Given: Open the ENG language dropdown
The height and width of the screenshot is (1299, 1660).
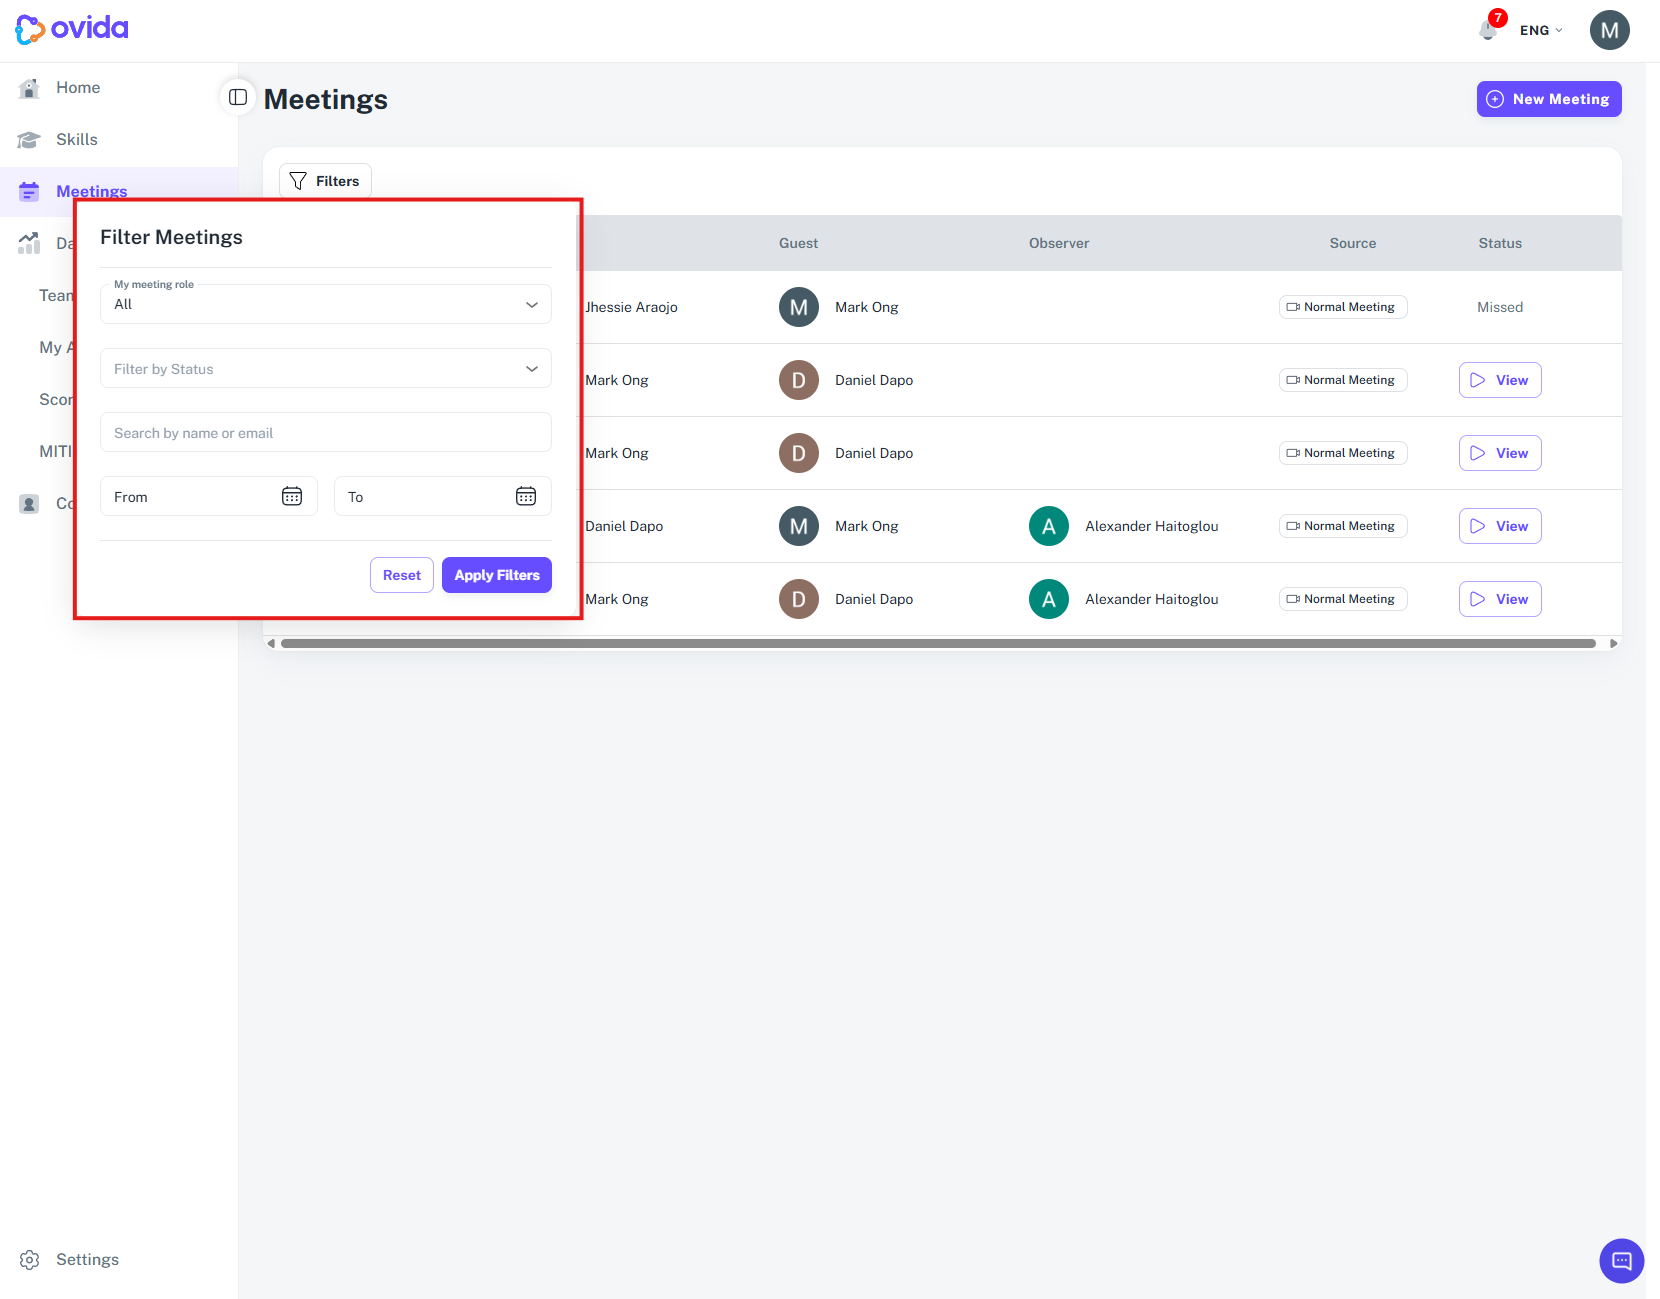Looking at the screenshot, I should (x=1541, y=30).
